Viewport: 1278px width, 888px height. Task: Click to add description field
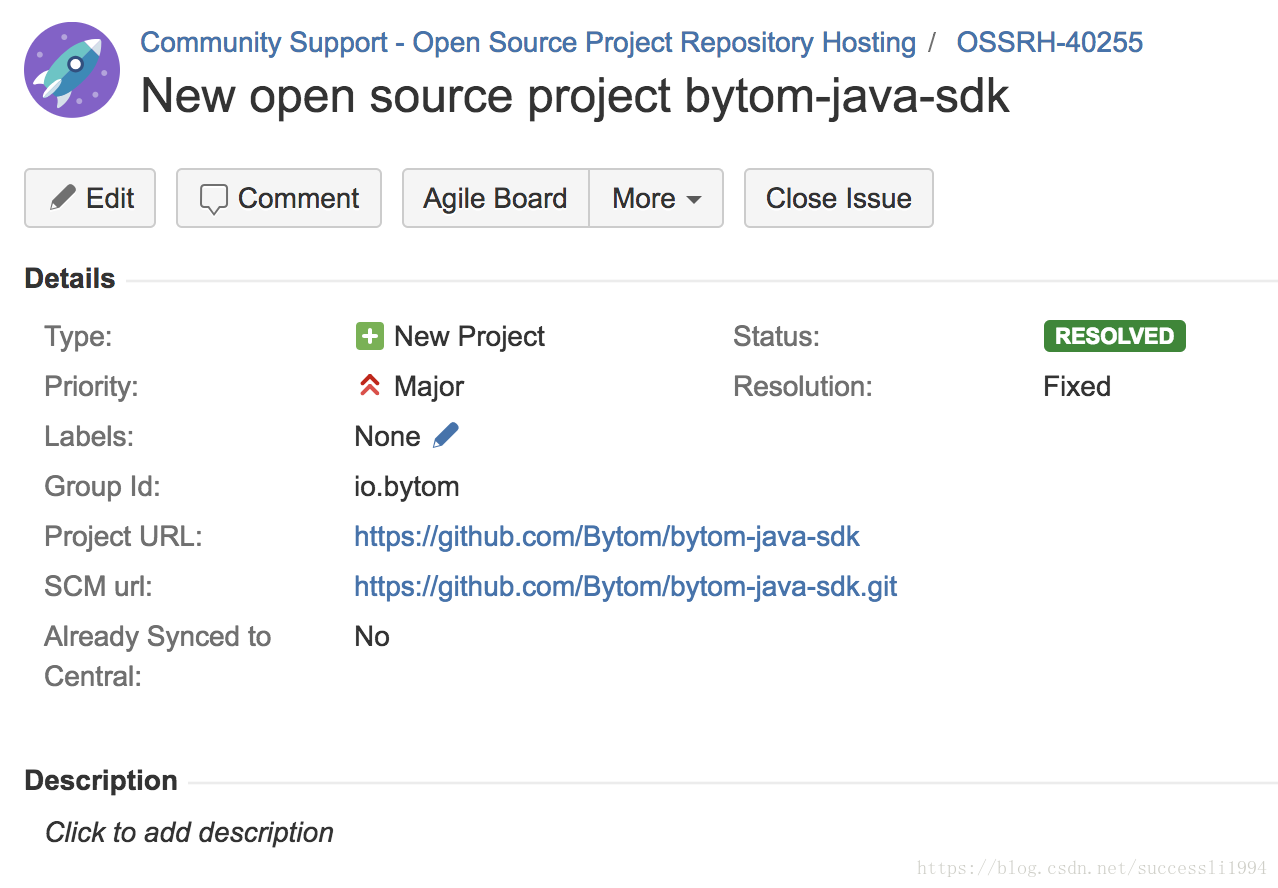pyautogui.click(x=189, y=832)
